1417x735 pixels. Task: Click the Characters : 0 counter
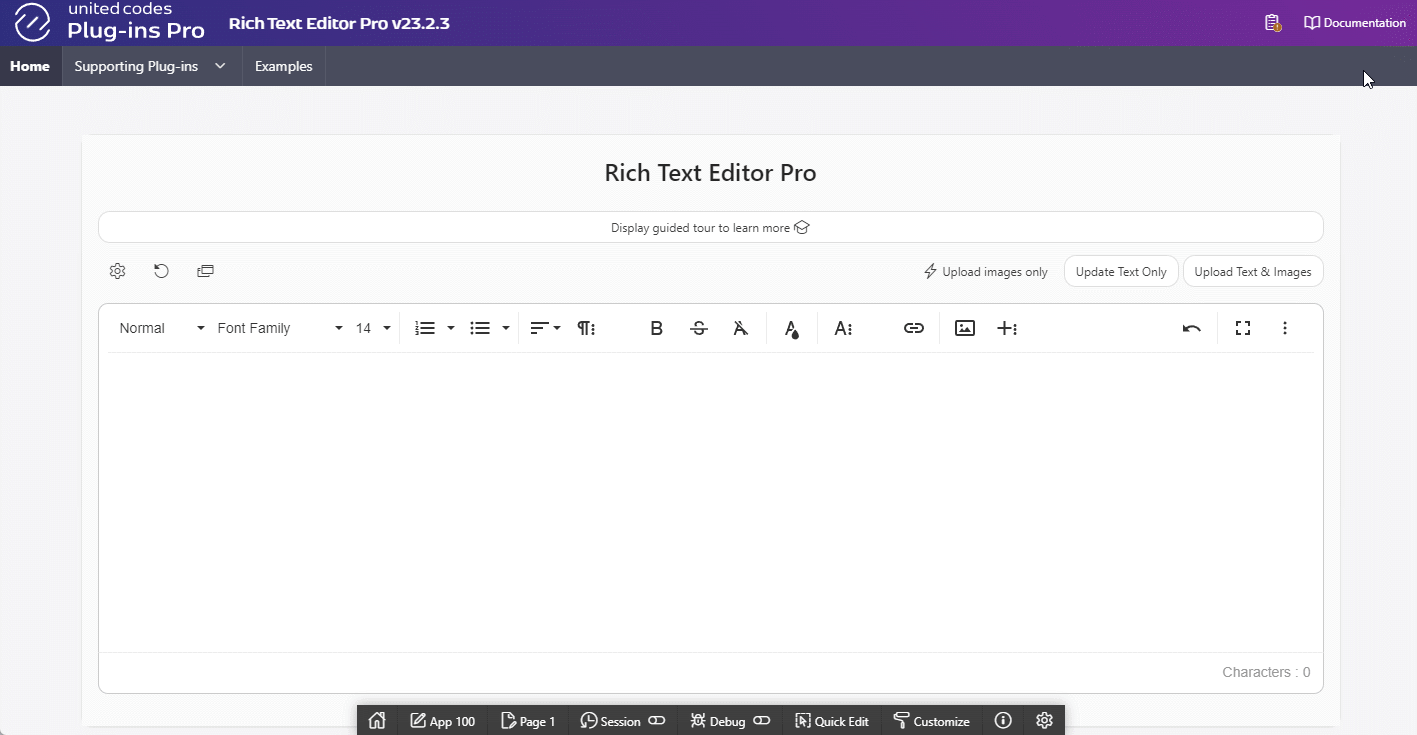(x=1266, y=672)
